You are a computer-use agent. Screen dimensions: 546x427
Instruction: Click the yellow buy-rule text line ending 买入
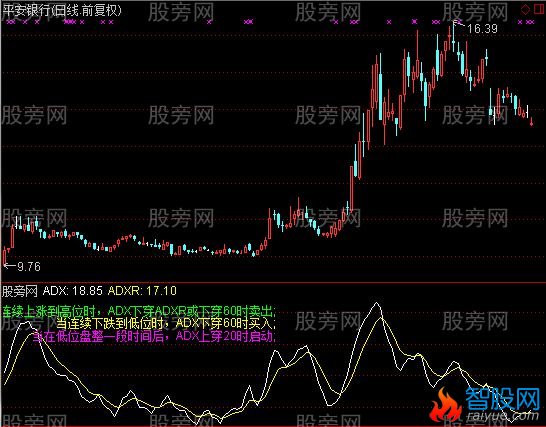[166, 324]
